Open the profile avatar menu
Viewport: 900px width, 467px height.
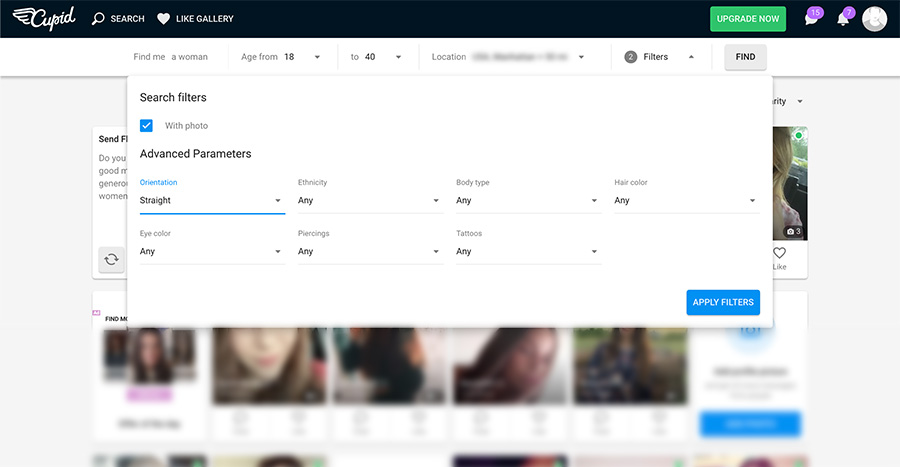point(874,19)
